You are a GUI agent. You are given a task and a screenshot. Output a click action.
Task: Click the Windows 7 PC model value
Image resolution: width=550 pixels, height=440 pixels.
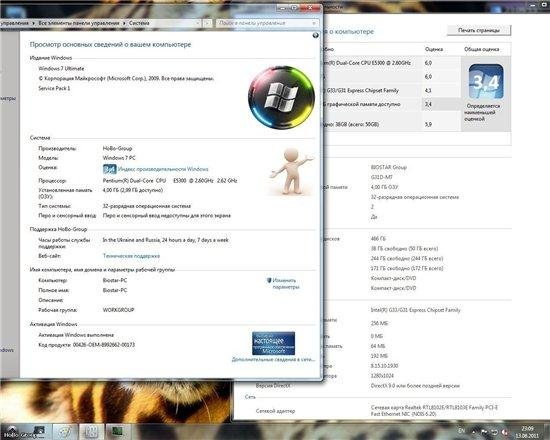click(119, 158)
